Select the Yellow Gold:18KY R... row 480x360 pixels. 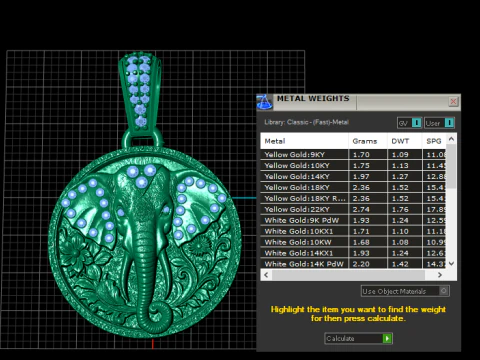(x=353, y=198)
